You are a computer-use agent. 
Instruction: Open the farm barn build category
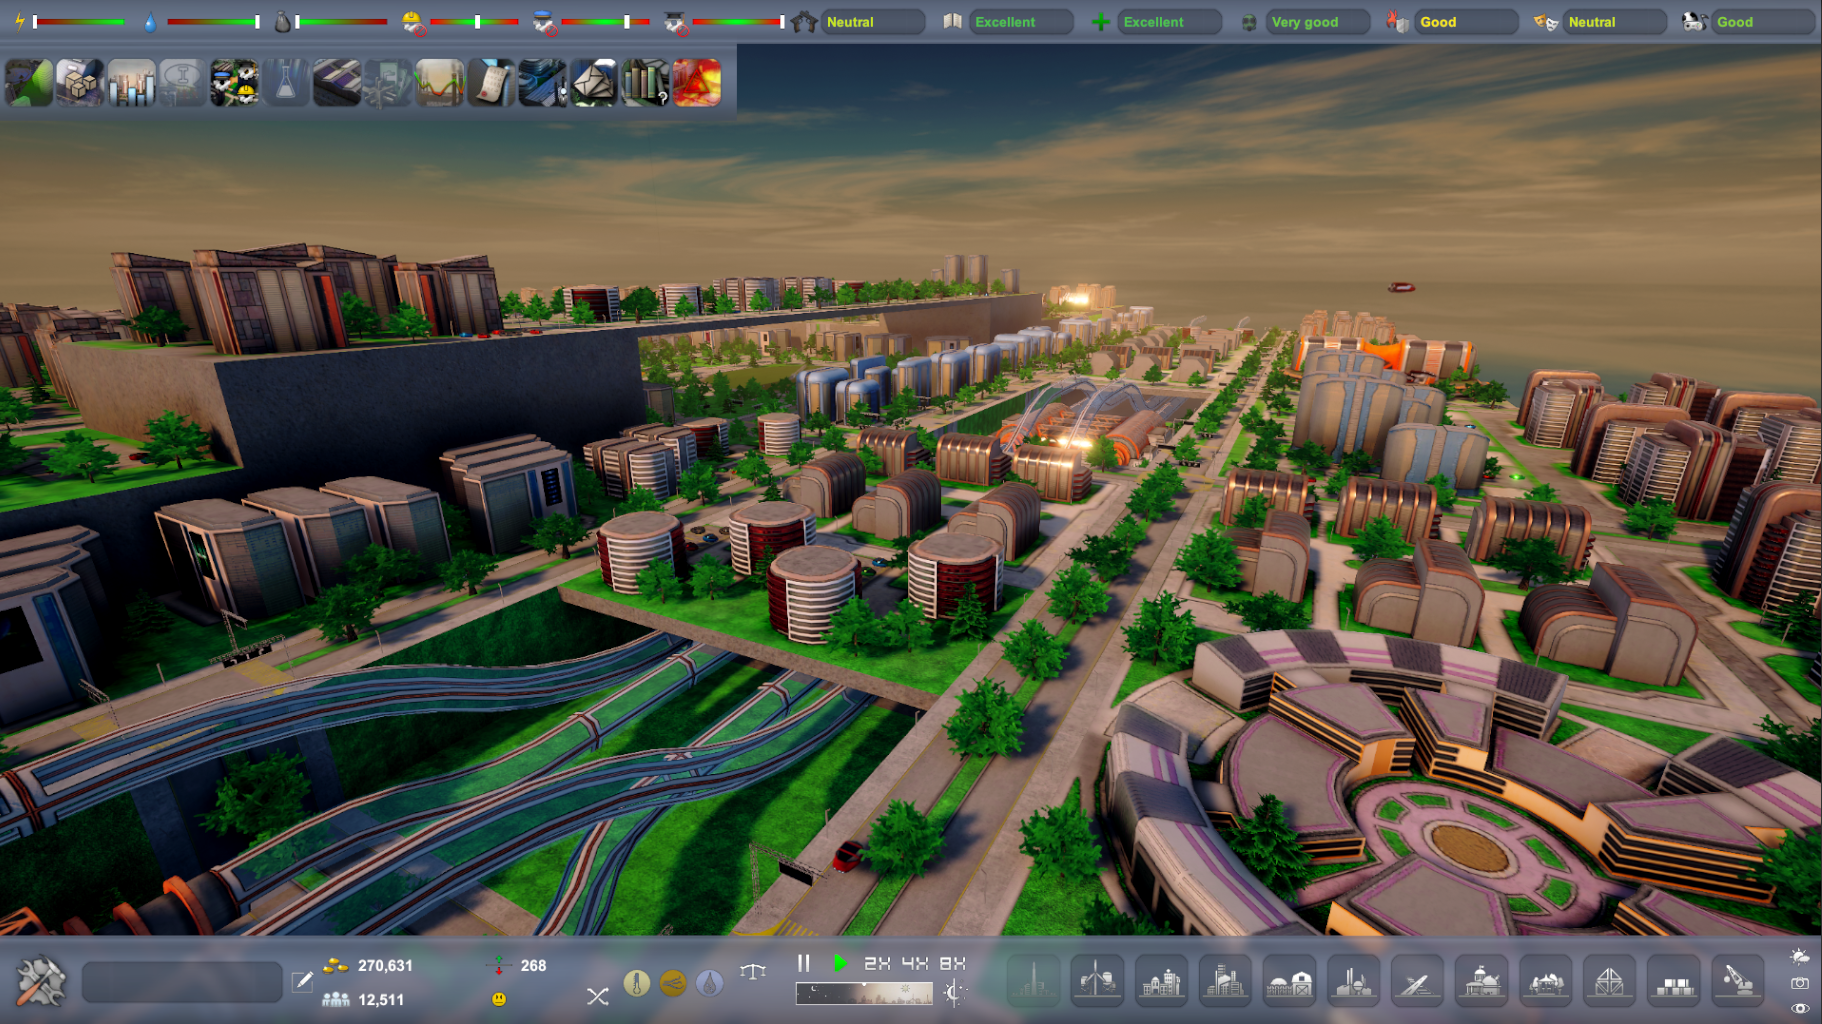pos(1289,982)
